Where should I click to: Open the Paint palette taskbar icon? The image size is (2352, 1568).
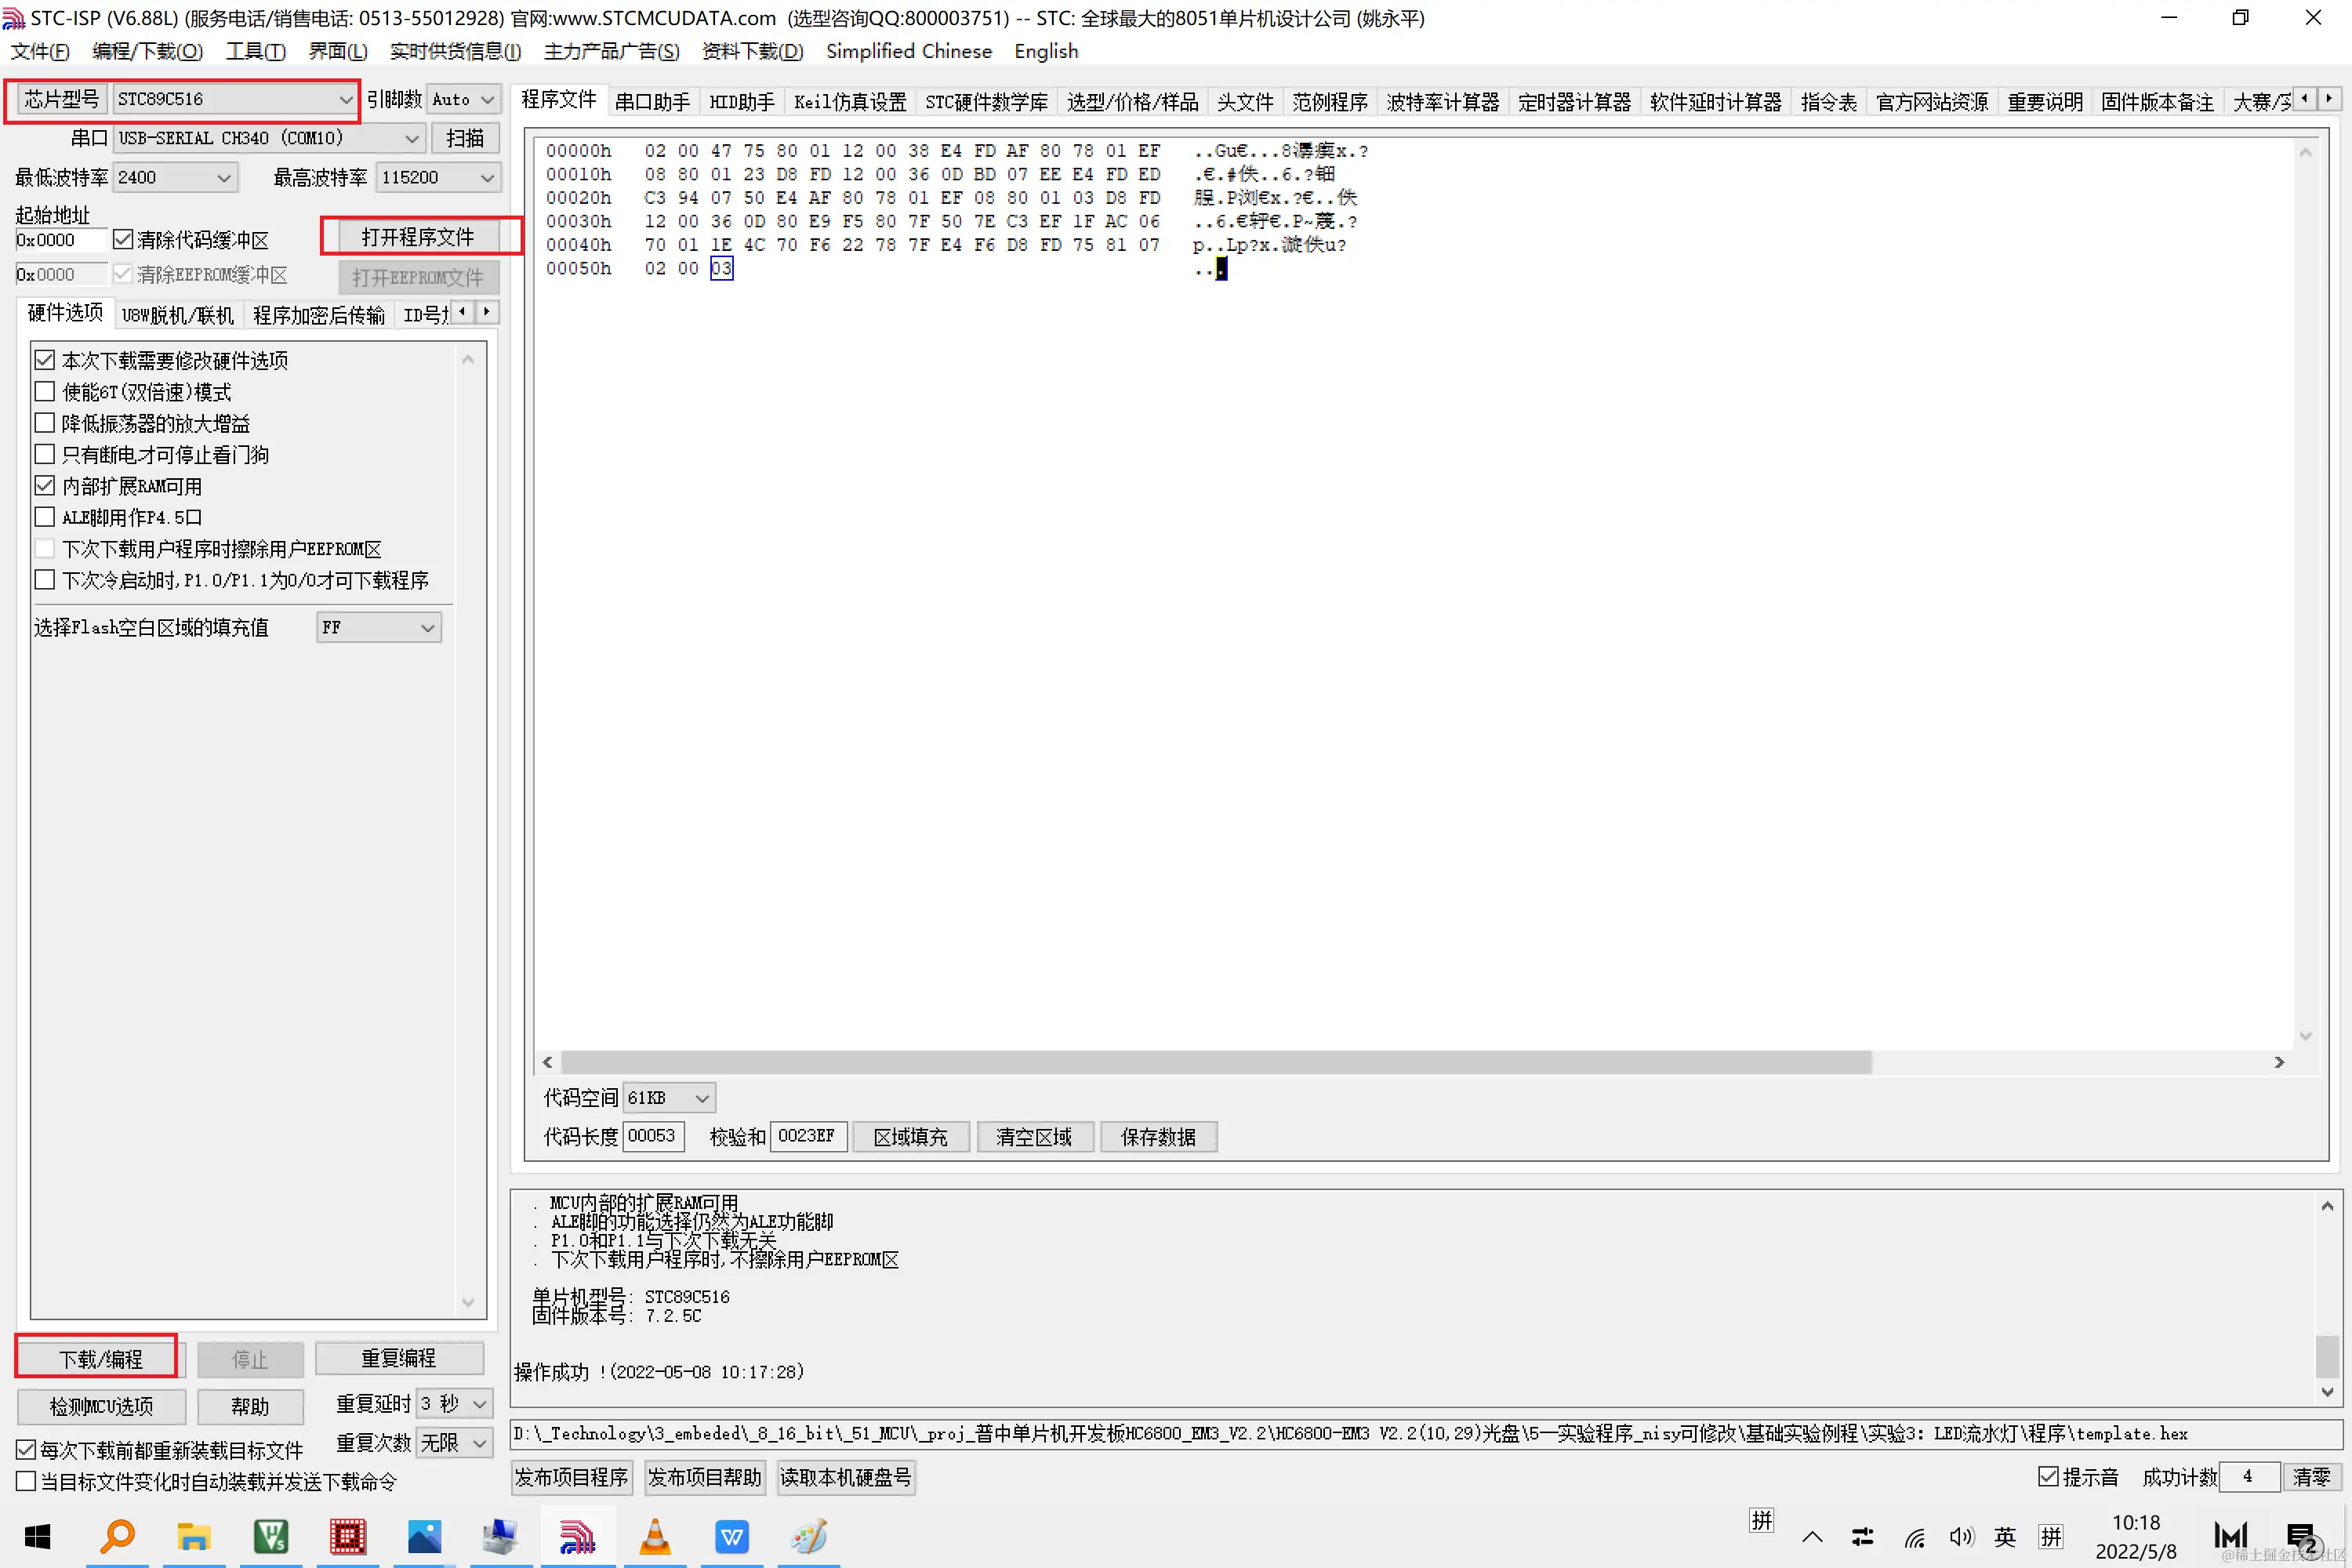point(809,1537)
